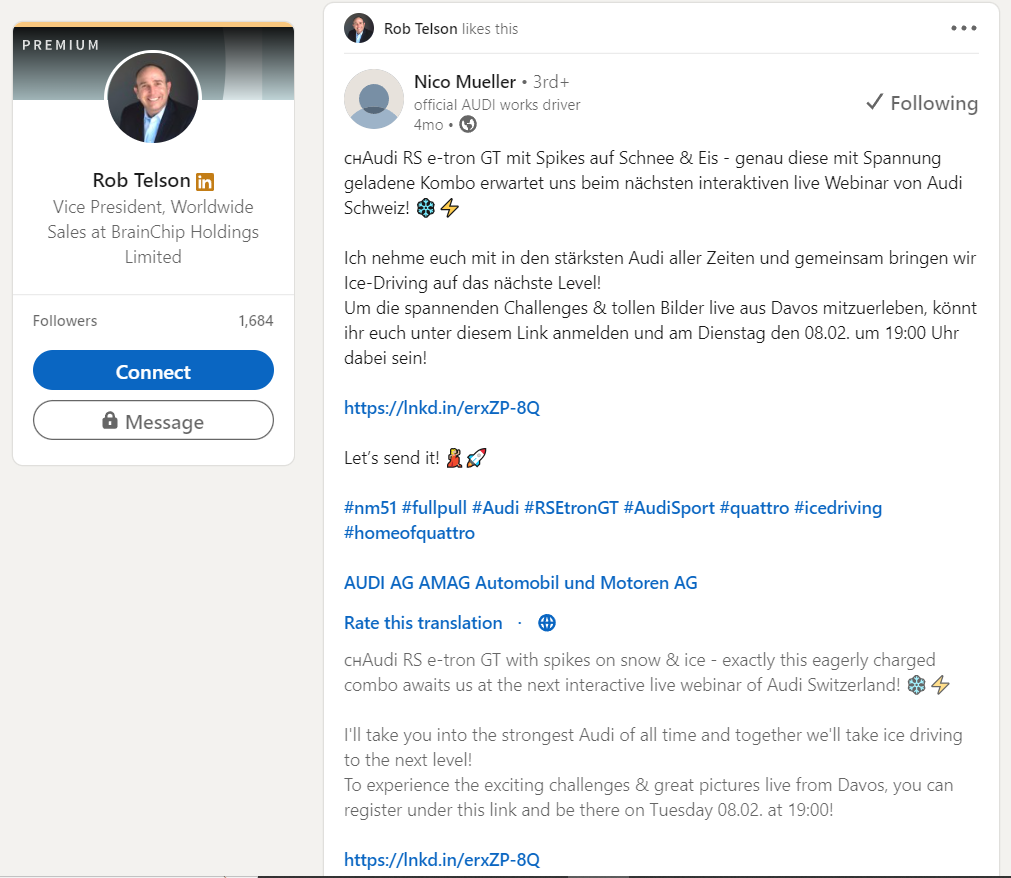Open Nico Mueller's profile avatar
Image resolution: width=1011 pixels, height=878 pixels.
[374, 99]
